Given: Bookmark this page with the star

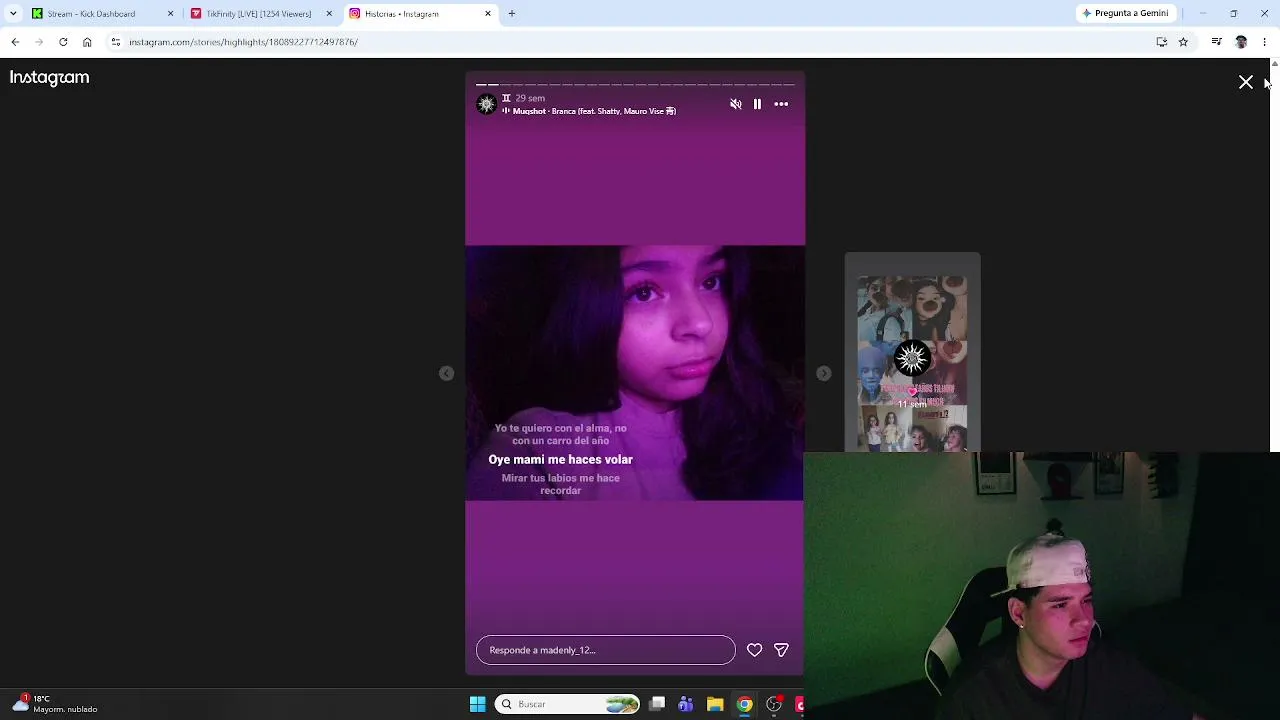Looking at the screenshot, I should (x=1183, y=42).
